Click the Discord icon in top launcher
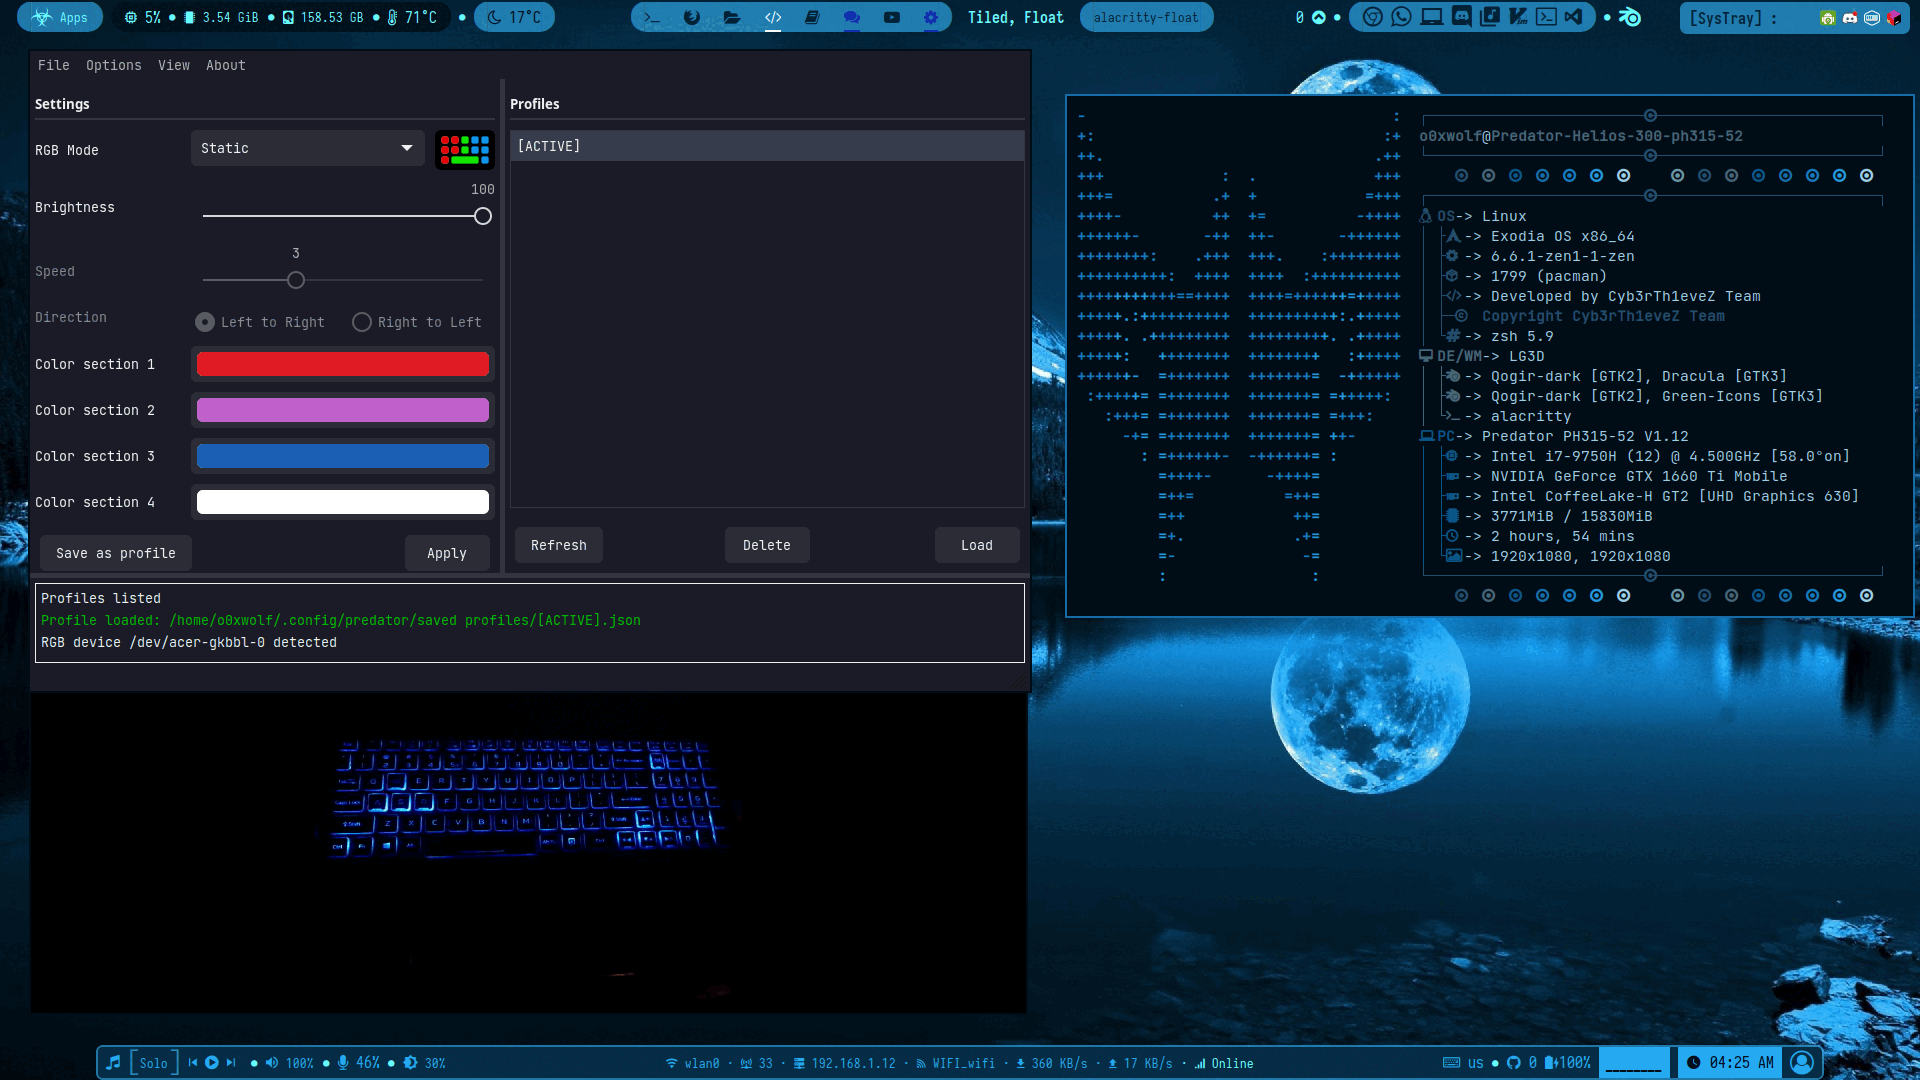Viewport: 1920px width, 1080px height. pyautogui.click(x=1461, y=17)
